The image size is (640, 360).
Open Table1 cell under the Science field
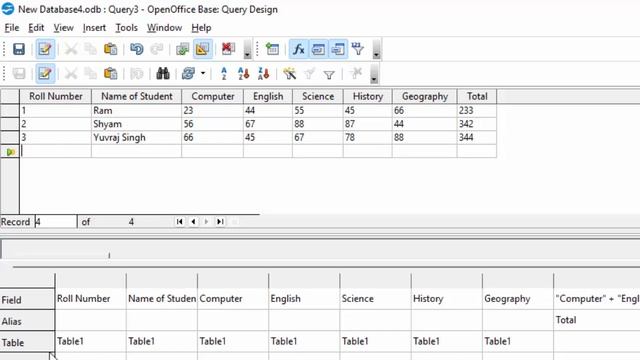click(375, 341)
